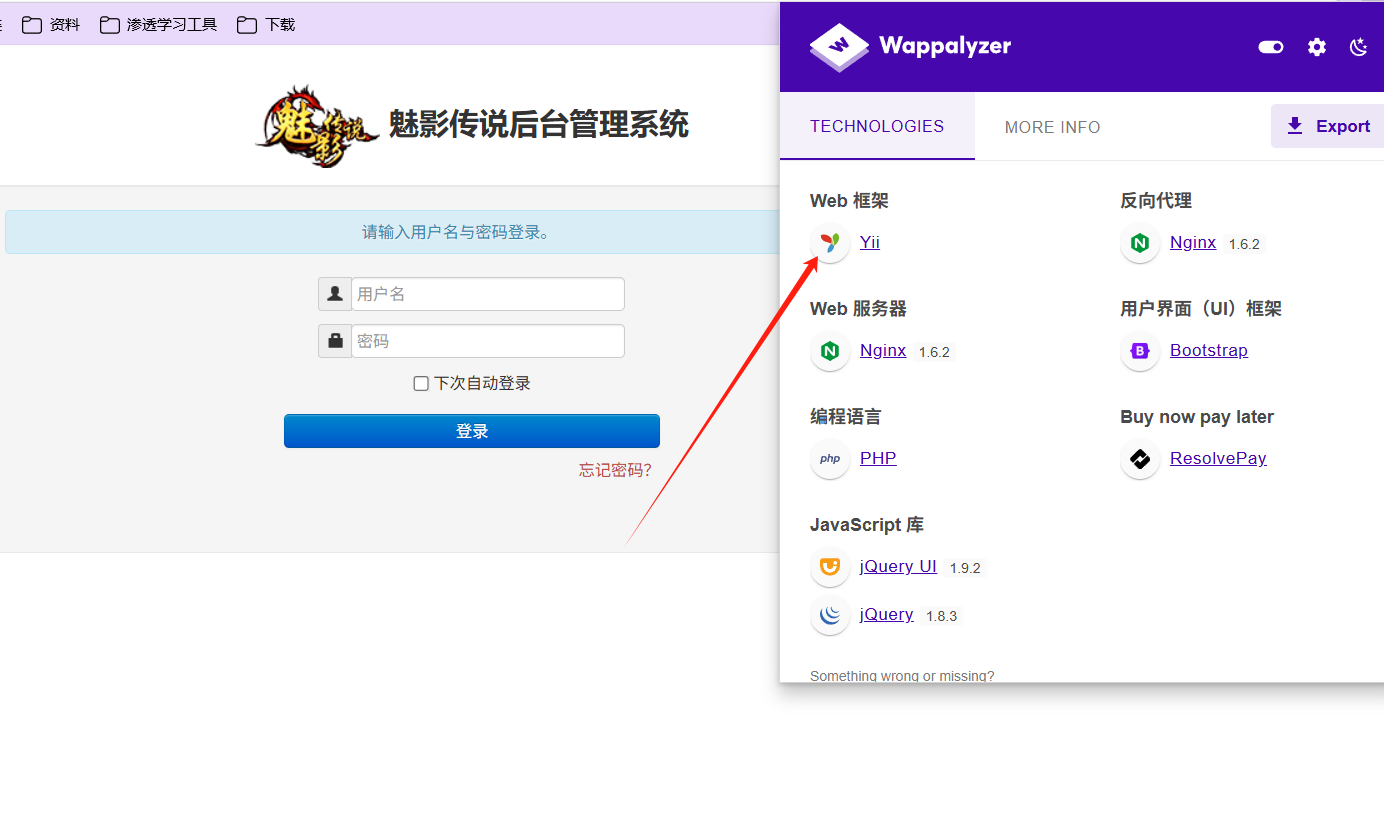Click the Bootstrap icon
The height and width of the screenshot is (817, 1384).
(1140, 351)
